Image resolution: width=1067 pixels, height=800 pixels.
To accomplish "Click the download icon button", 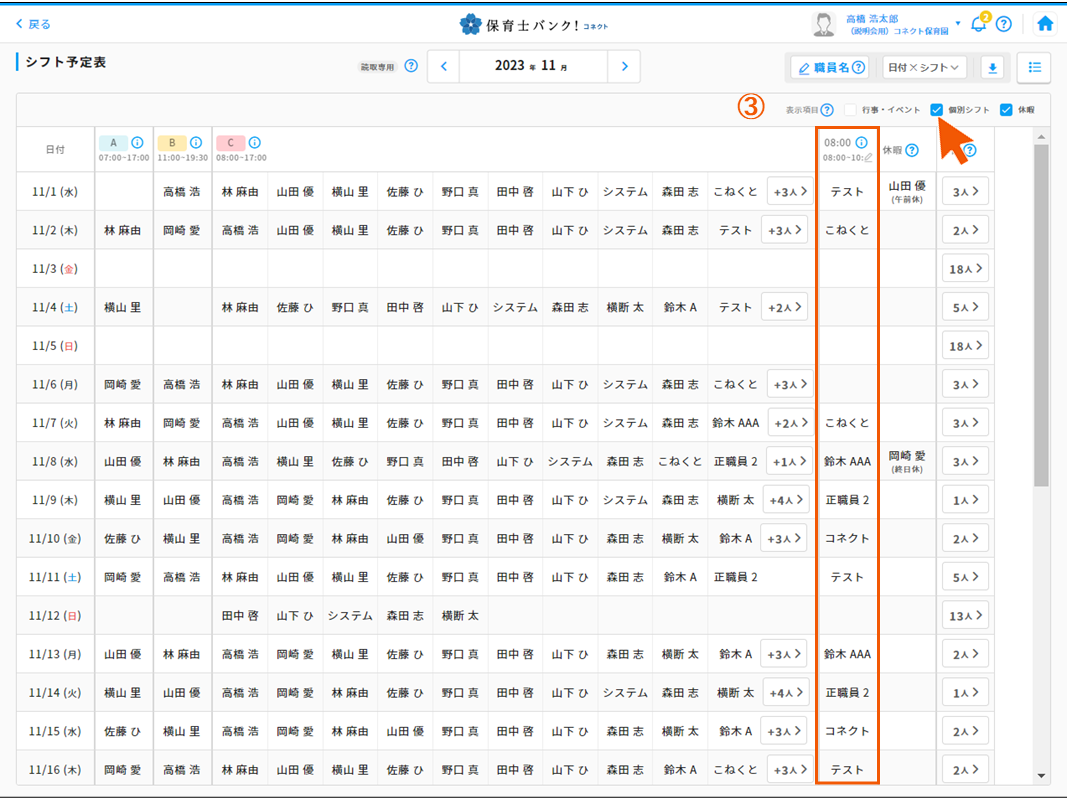I will [x=992, y=67].
